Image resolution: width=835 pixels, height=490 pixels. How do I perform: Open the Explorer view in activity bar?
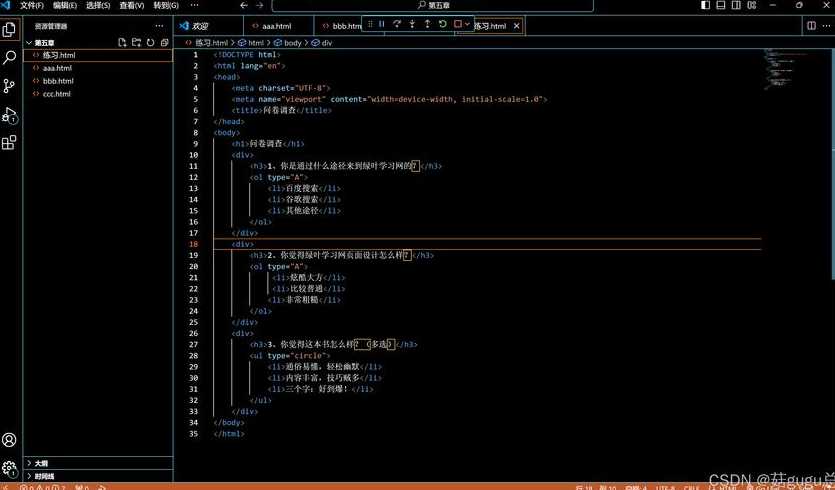click(x=9, y=29)
